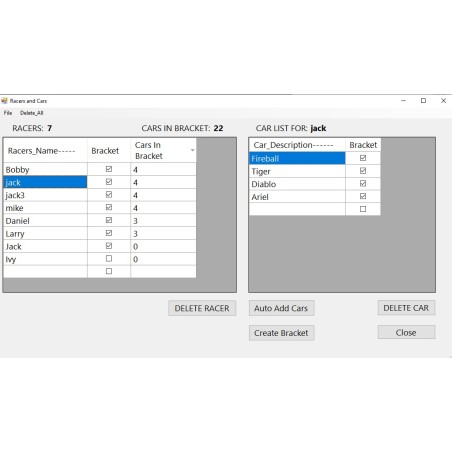The width and height of the screenshot is (452, 452).
Task: Select the Diablo car row
Action: pyautogui.click(x=297, y=184)
